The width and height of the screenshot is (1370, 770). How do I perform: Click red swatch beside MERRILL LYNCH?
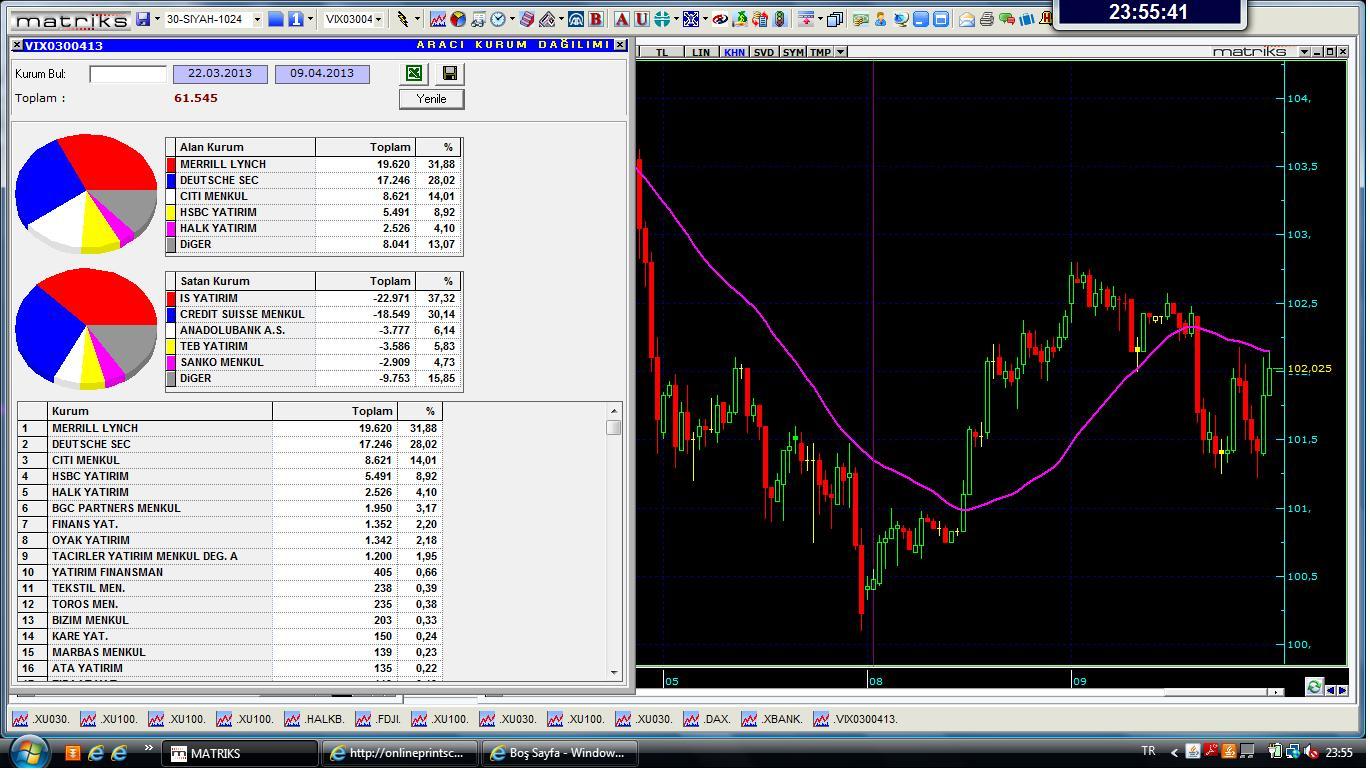(171, 164)
